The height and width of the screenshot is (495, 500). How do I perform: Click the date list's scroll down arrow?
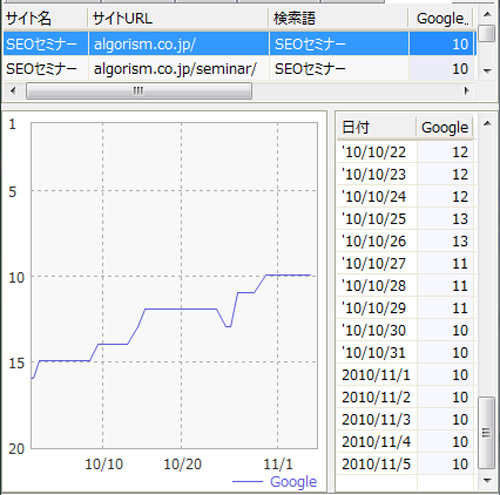pos(487,480)
